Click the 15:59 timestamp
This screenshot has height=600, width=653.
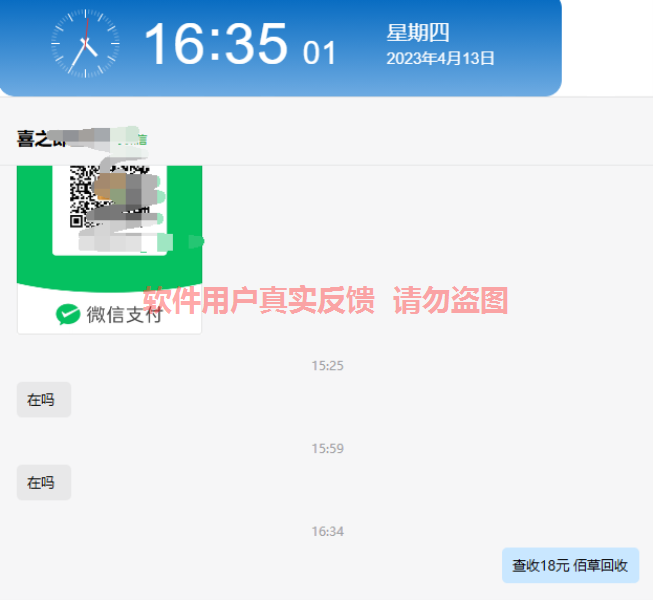click(x=327, y=448)
